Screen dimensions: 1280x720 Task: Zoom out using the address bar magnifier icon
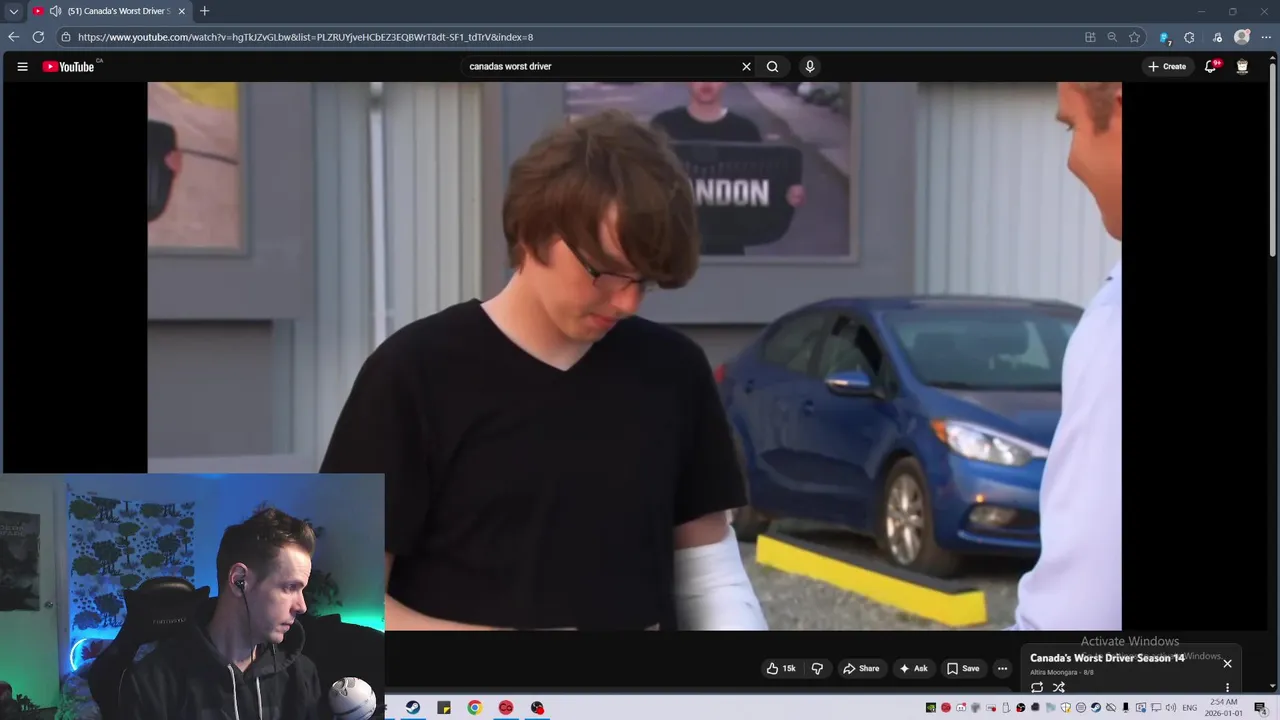click(x=1112, y=37)
